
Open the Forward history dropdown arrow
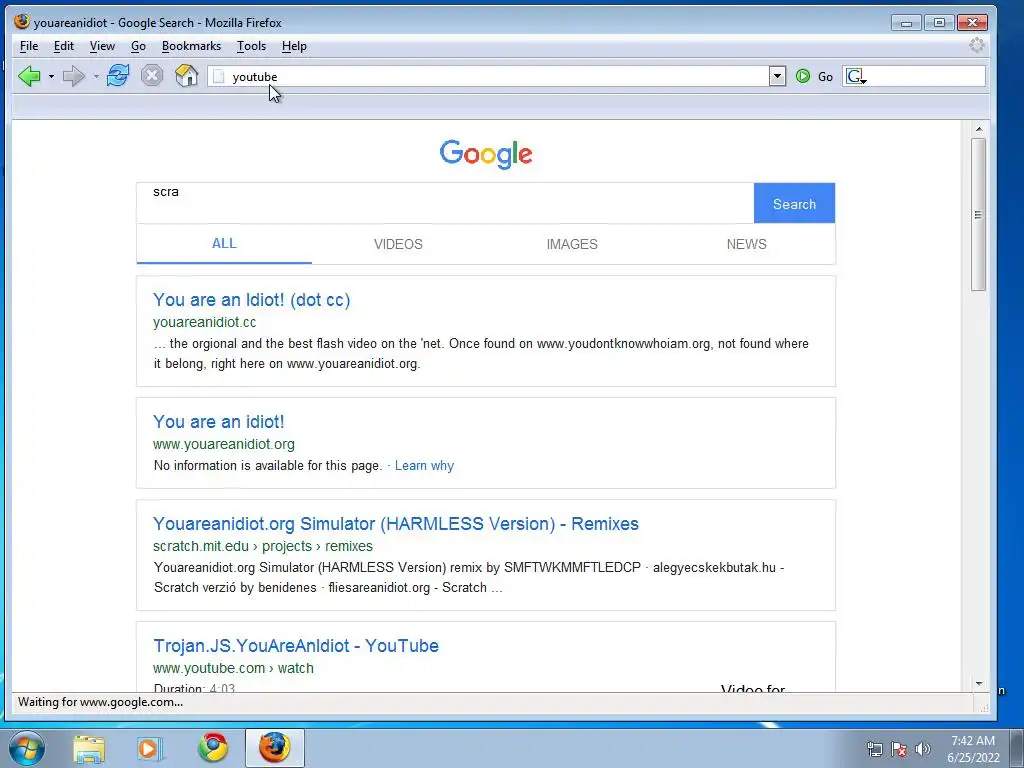[x=96, y=76]
